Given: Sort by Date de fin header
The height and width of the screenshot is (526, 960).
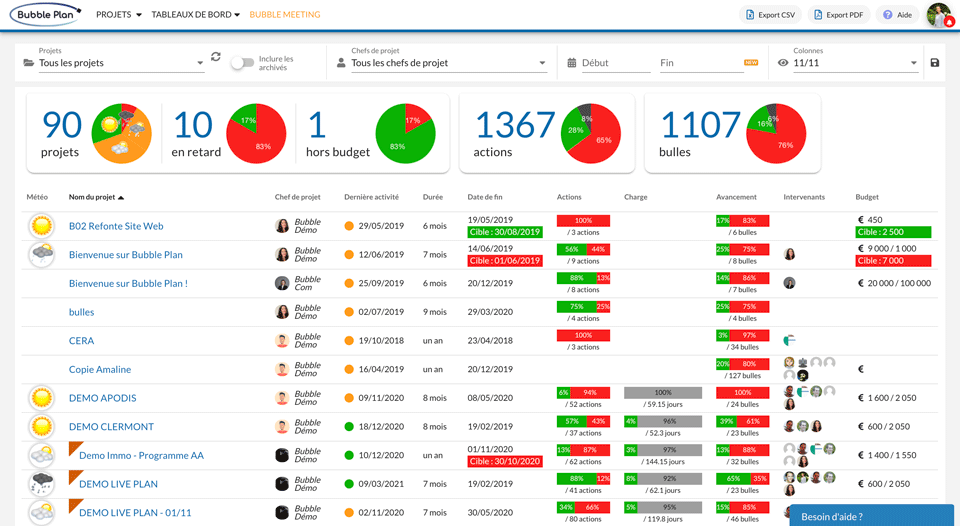Looking at the screenshot, I should [485, 197].
